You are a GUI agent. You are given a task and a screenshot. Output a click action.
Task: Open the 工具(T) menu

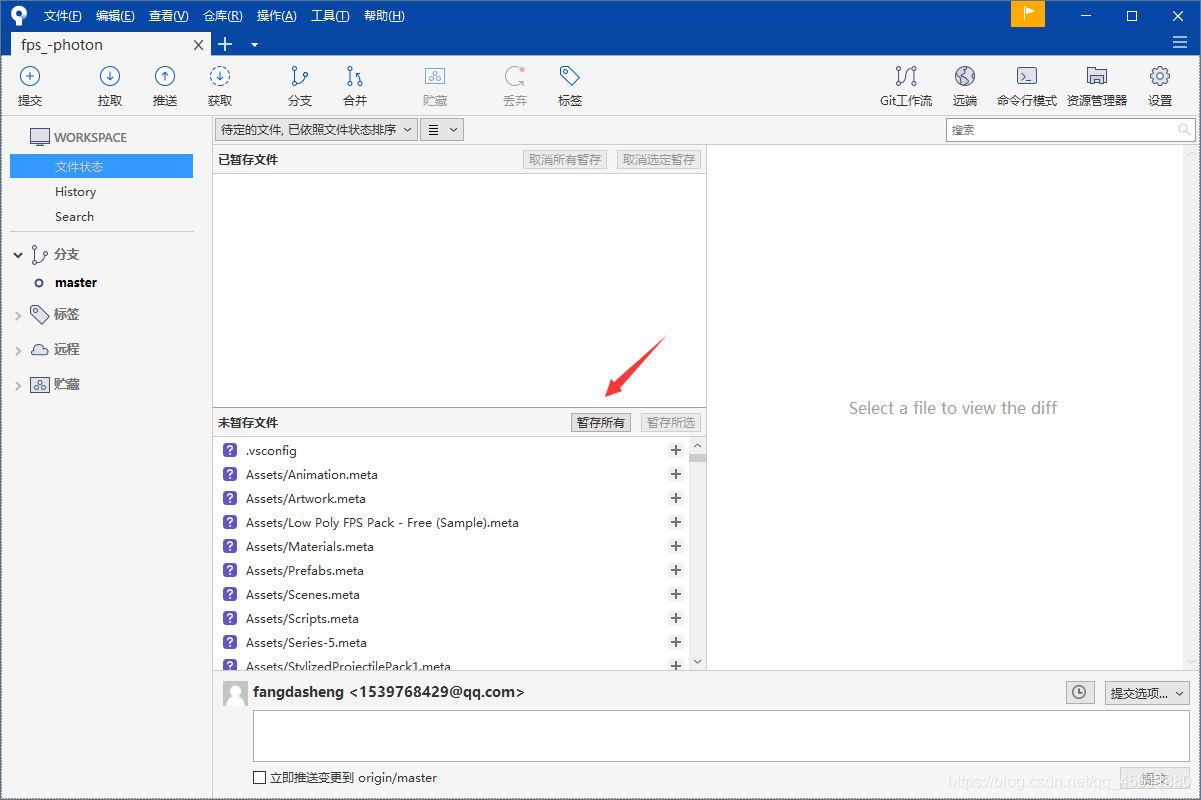point(330,16)
